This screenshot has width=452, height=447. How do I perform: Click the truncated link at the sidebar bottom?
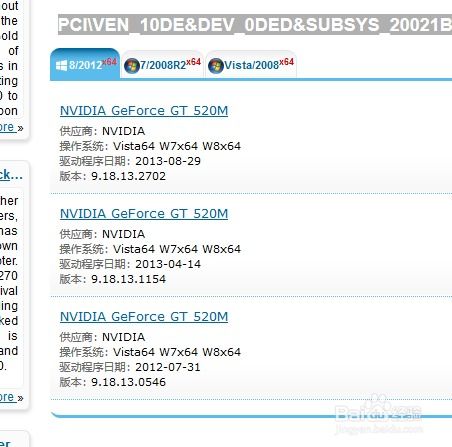5,443
